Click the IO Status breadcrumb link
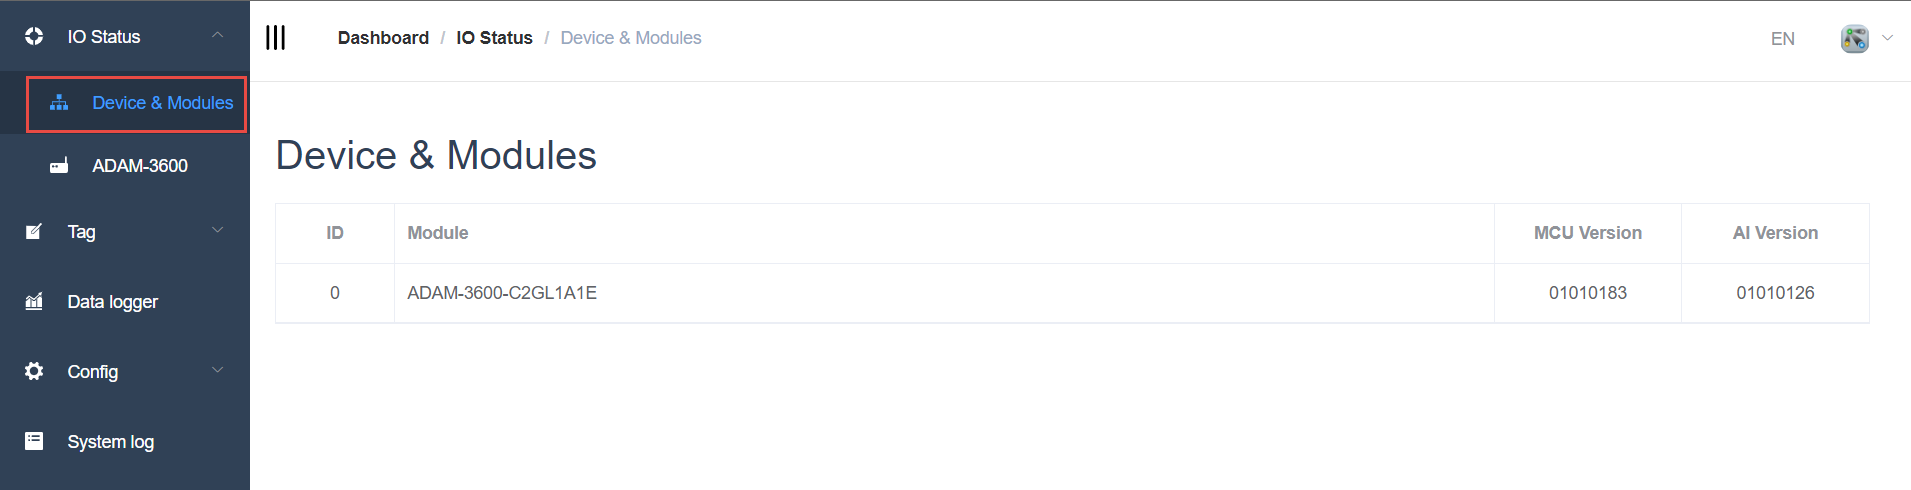Viewport: 1911px width, 490px height. coord(494,38)
